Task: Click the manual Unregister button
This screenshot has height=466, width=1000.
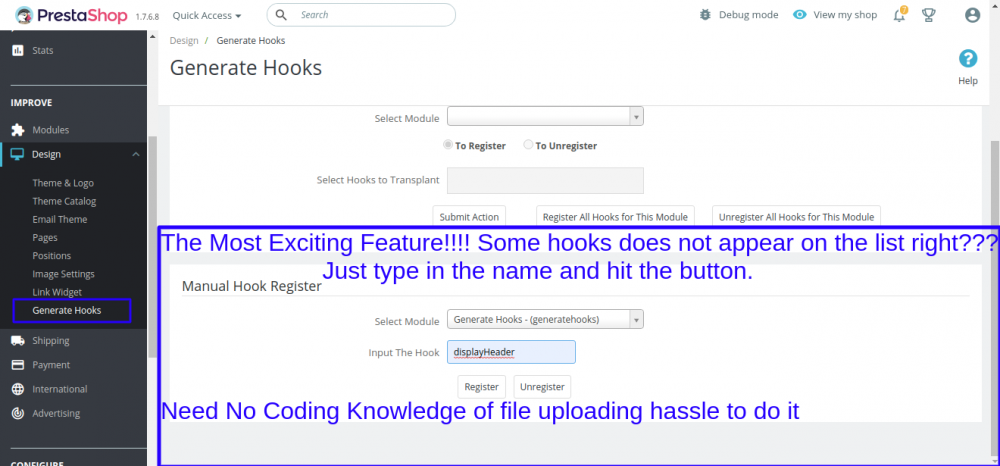Action: [542, 387]
